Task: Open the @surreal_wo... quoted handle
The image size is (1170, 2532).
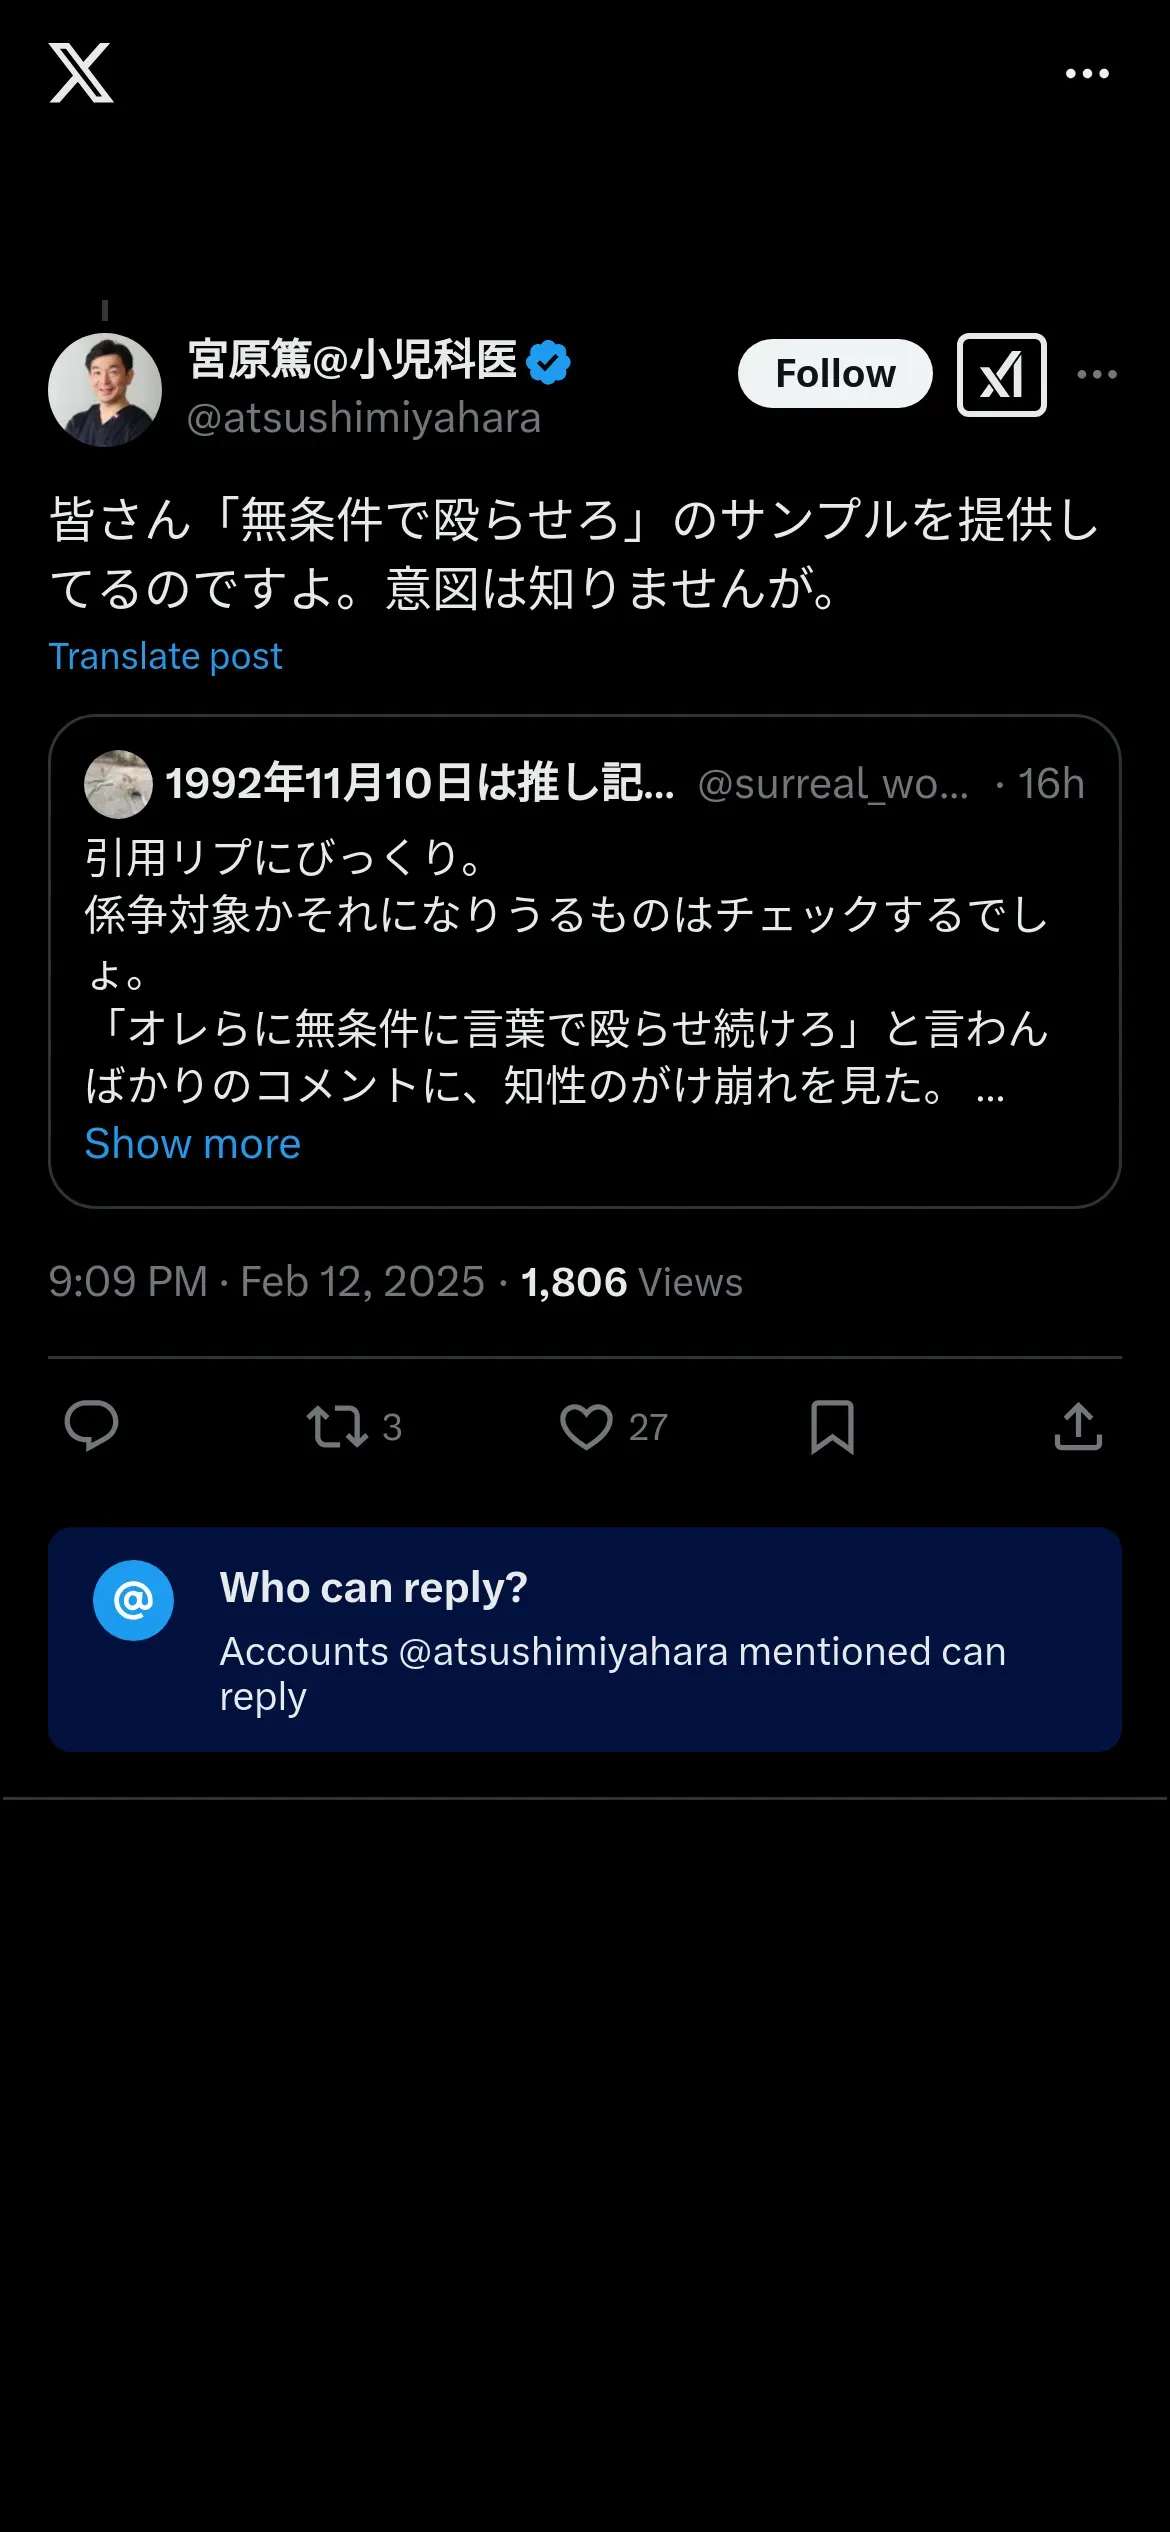Action: pyautogui.click(x=833, y=784)
